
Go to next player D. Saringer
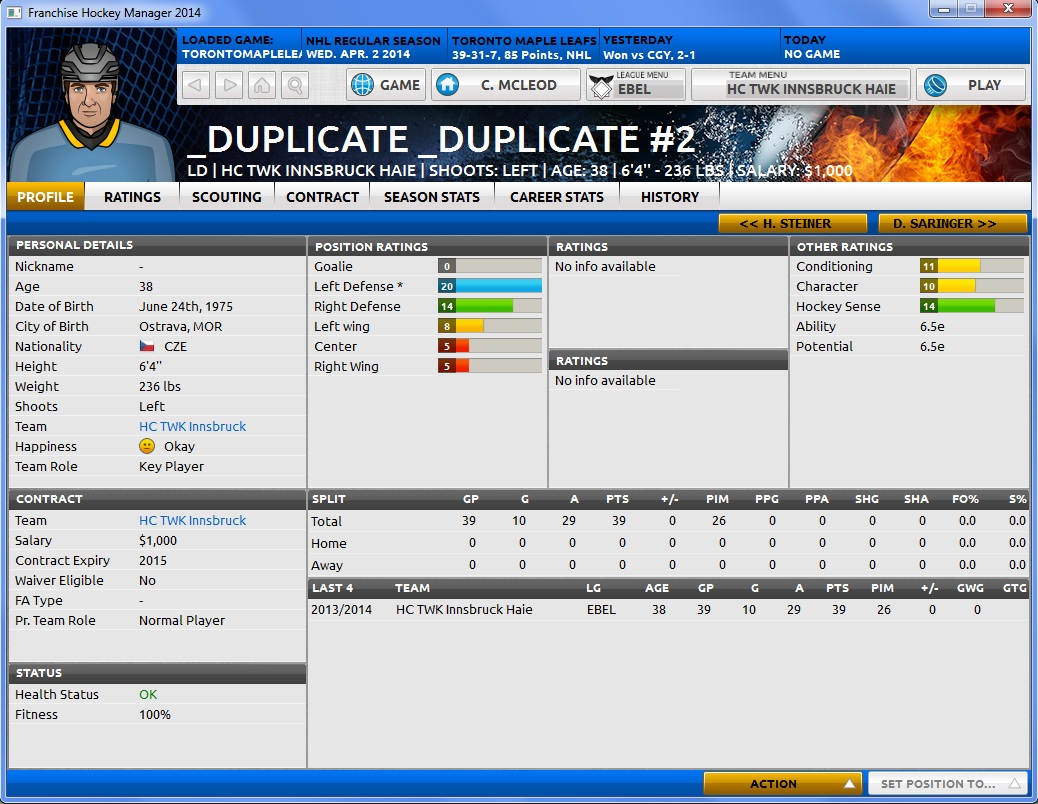(953, 224)
